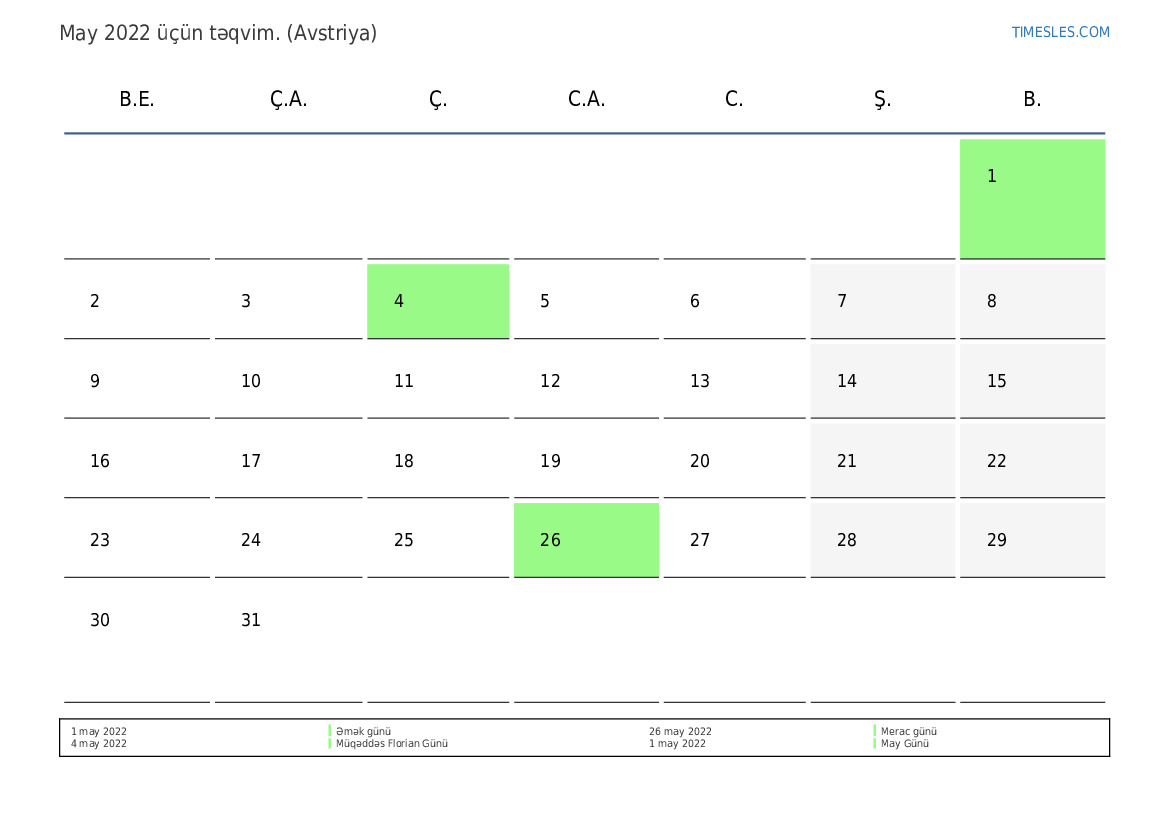Click the green marker beside 'May Günü'
Viewport: 1169px width, 827px height.
coord(875,743)
